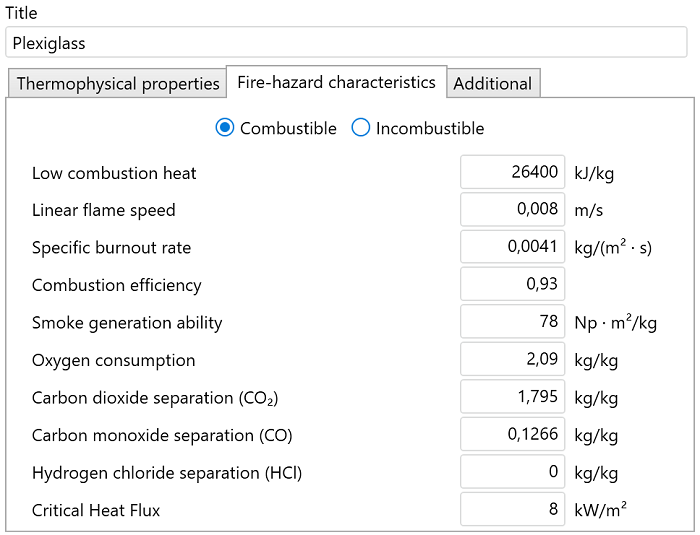Select the Carbon monoxide separation field
700x535 pixels.
[x=512, y=435]
